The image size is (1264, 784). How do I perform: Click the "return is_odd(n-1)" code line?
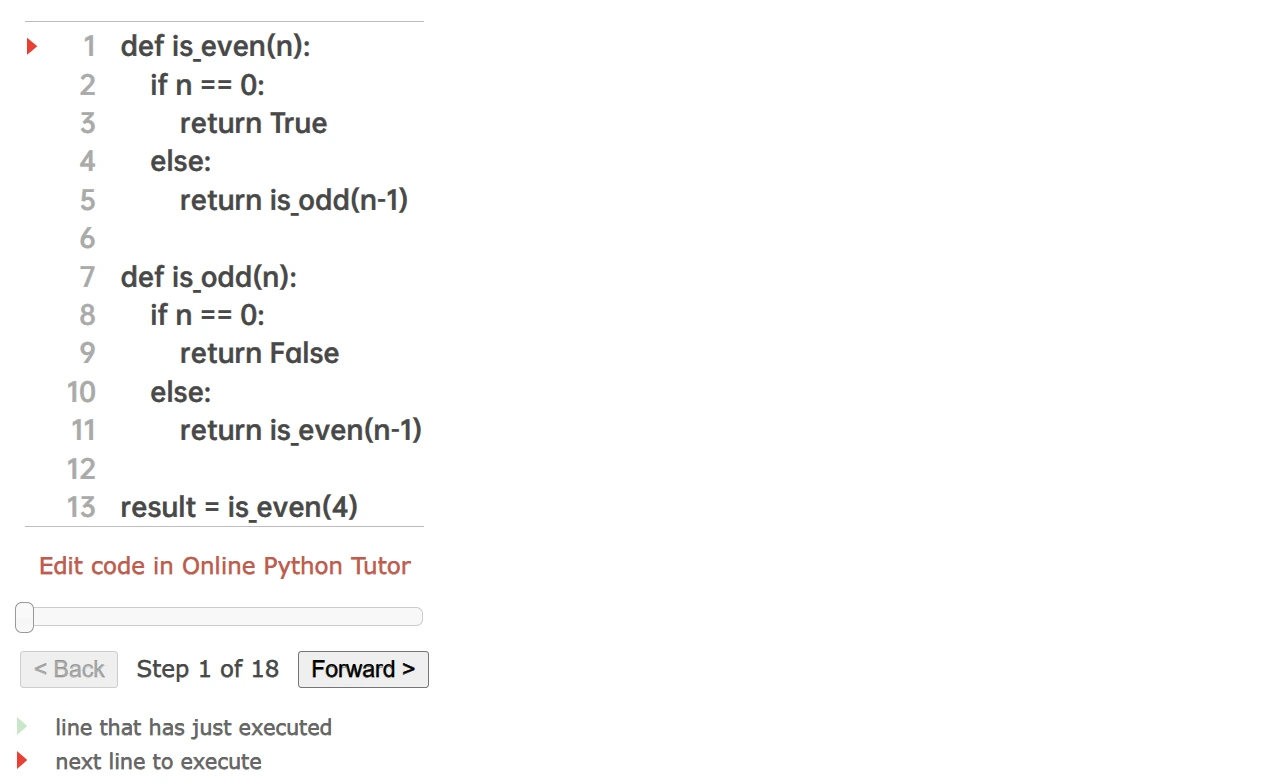click(294, 200)
